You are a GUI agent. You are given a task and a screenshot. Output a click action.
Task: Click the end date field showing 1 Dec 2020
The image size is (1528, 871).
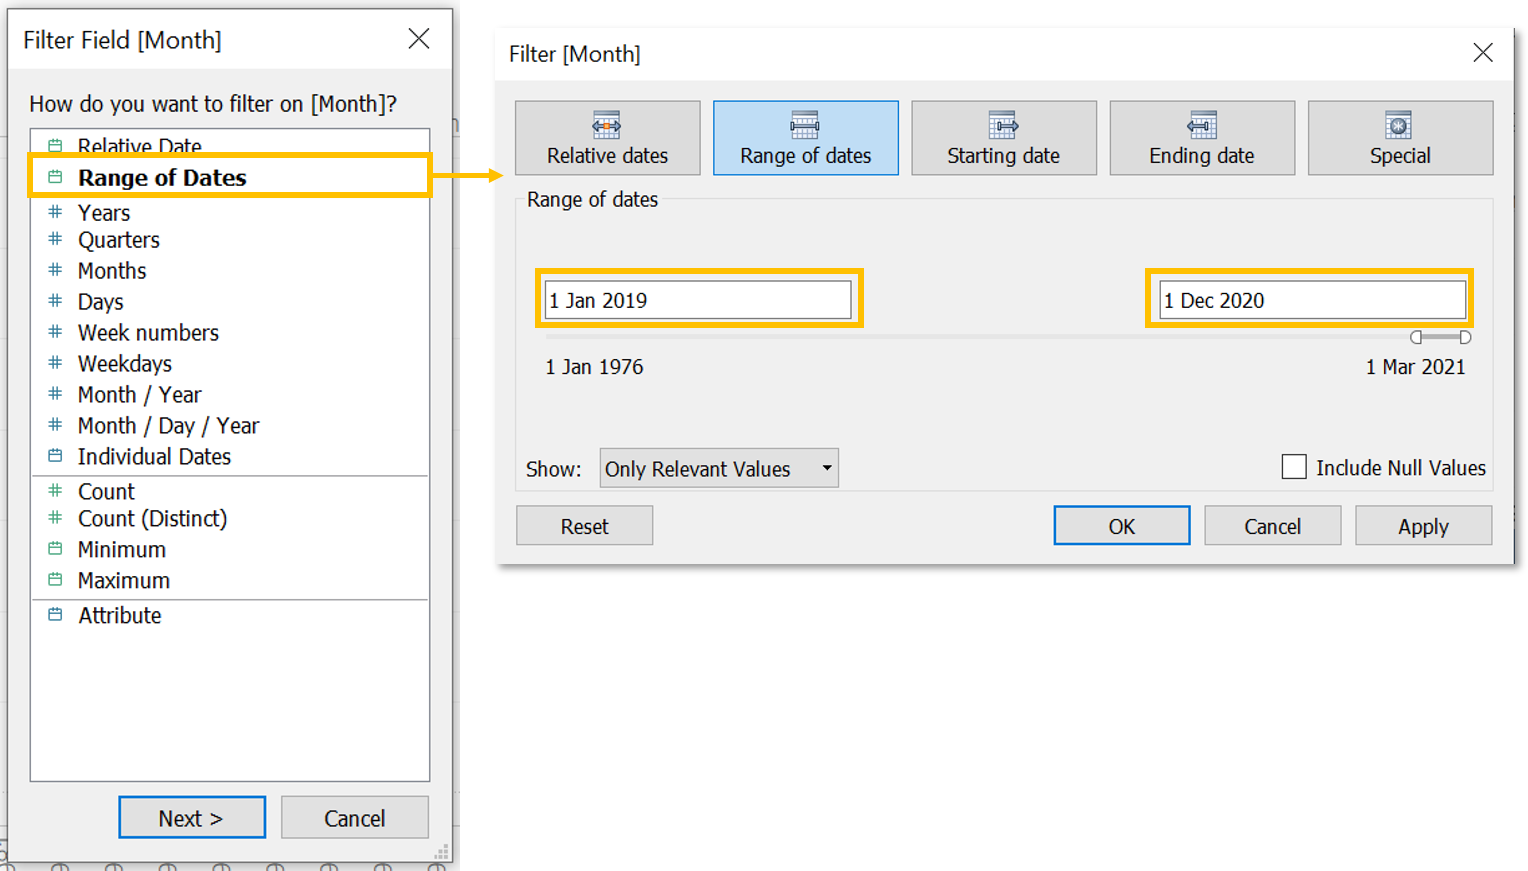point(1311,300)
